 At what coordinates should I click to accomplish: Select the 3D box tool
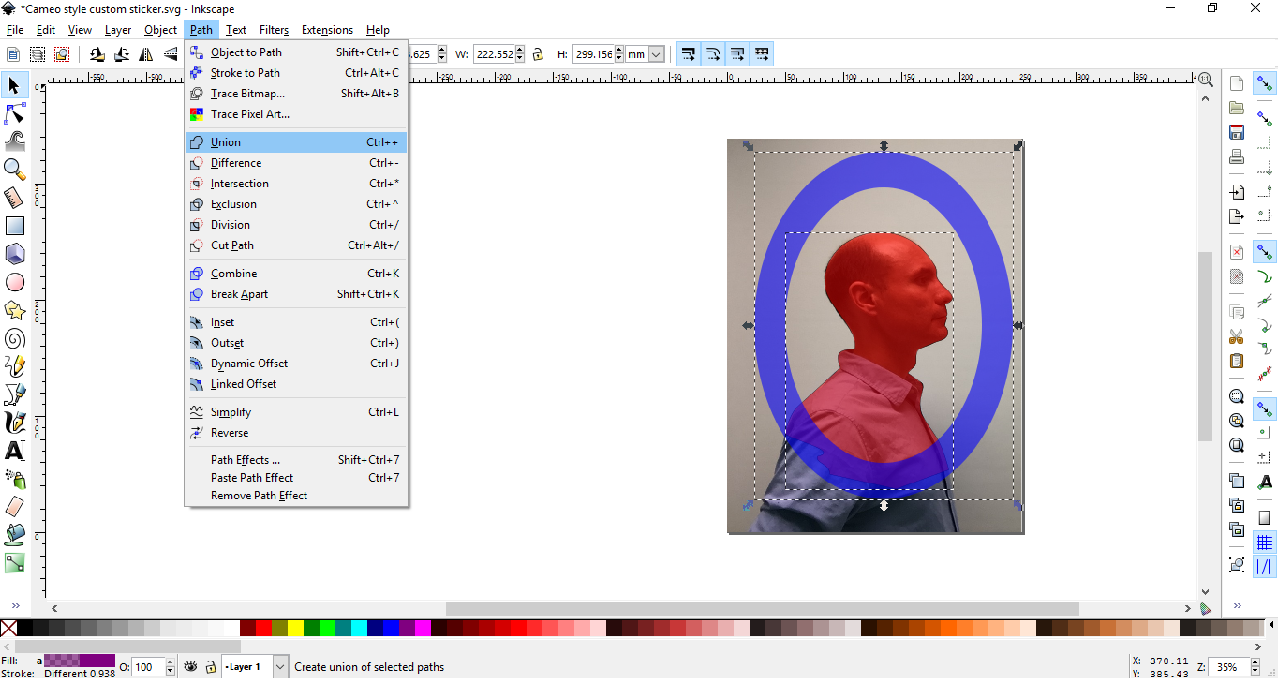[14, 254]
